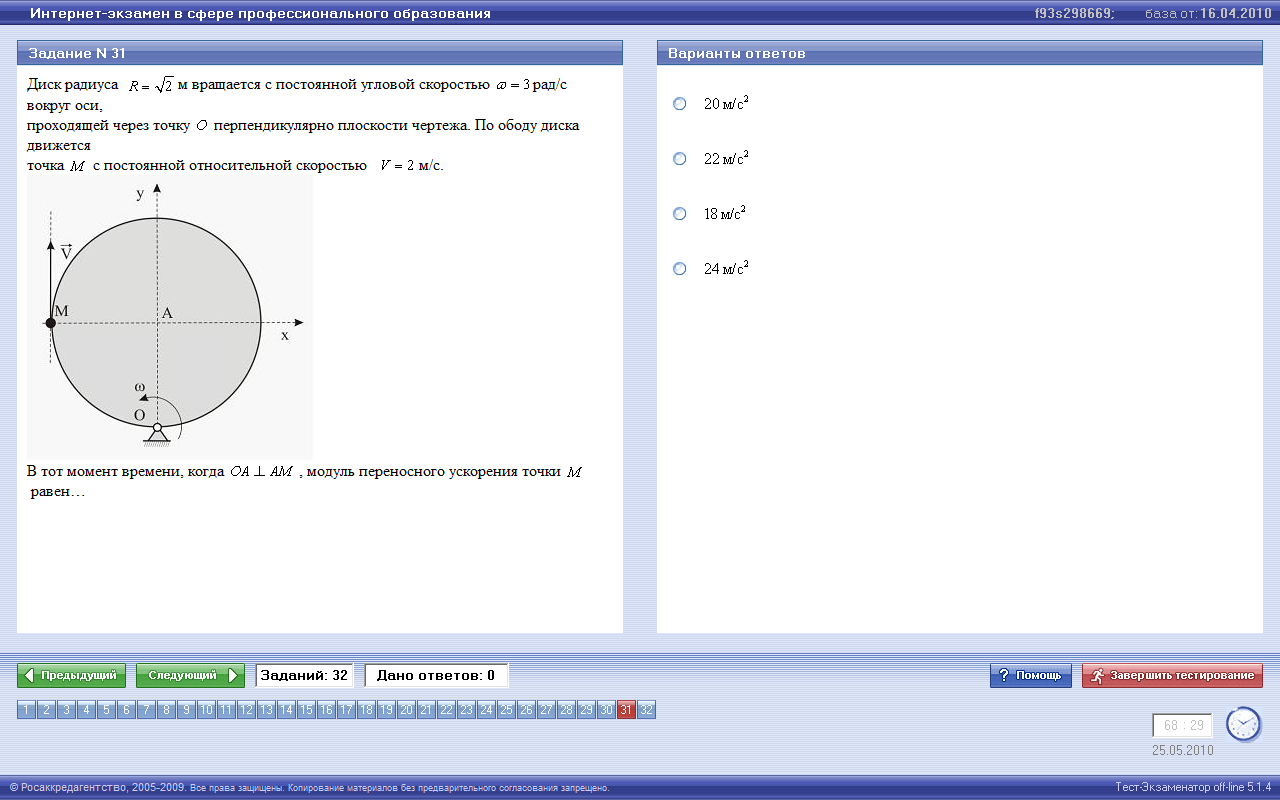
Task: Click the version label Тест-Экзаменатор off-line 5.1.4
Action: click(x=1193, y=787)
